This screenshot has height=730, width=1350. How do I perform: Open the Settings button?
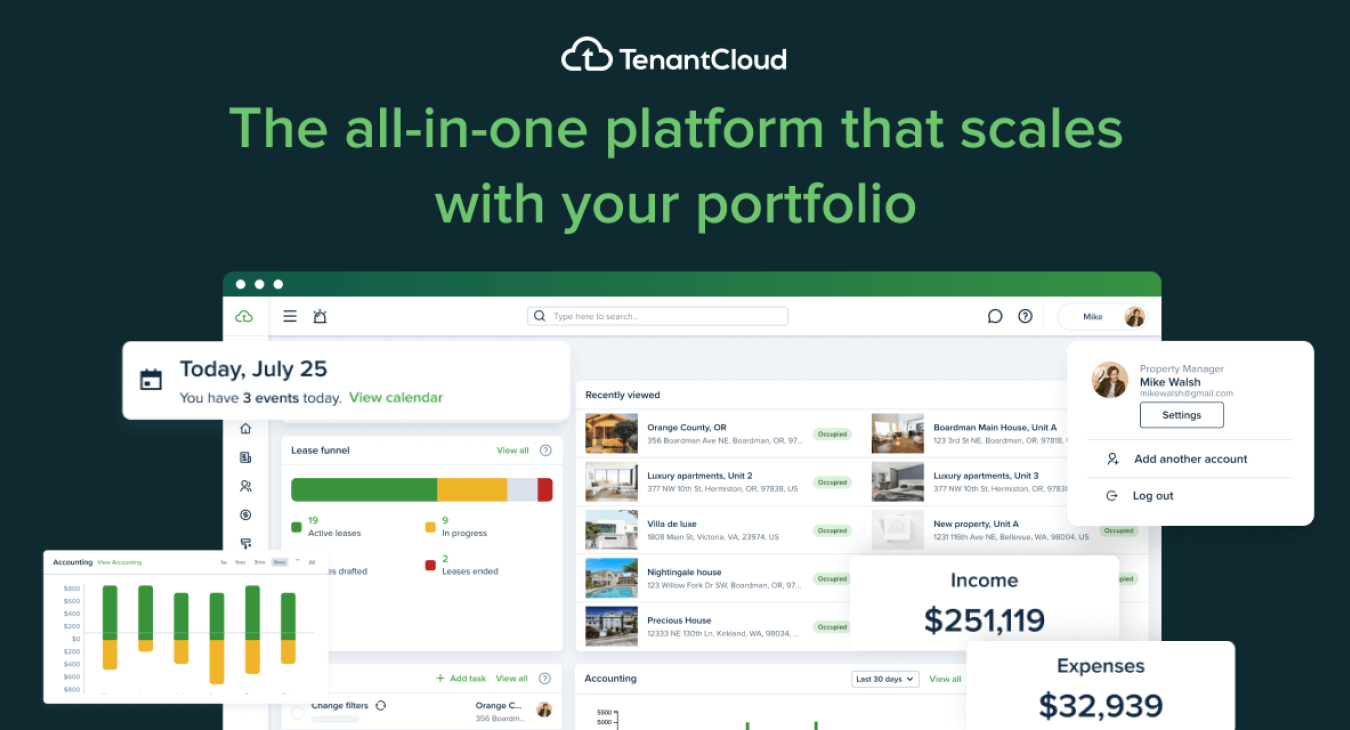click(1181, 414)
